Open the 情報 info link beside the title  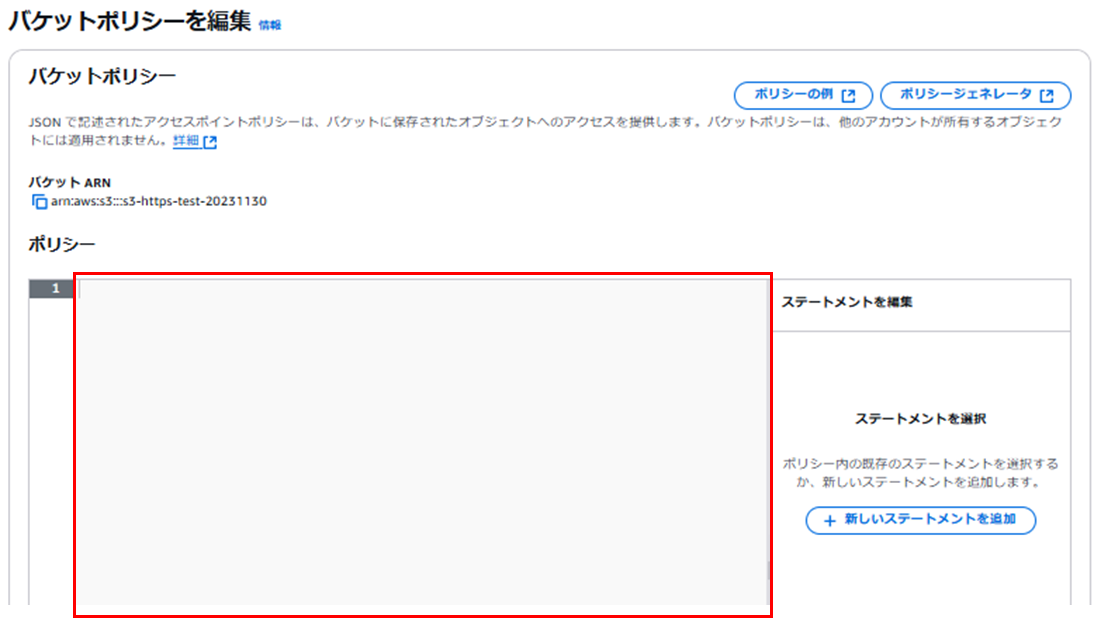[269, 25]
